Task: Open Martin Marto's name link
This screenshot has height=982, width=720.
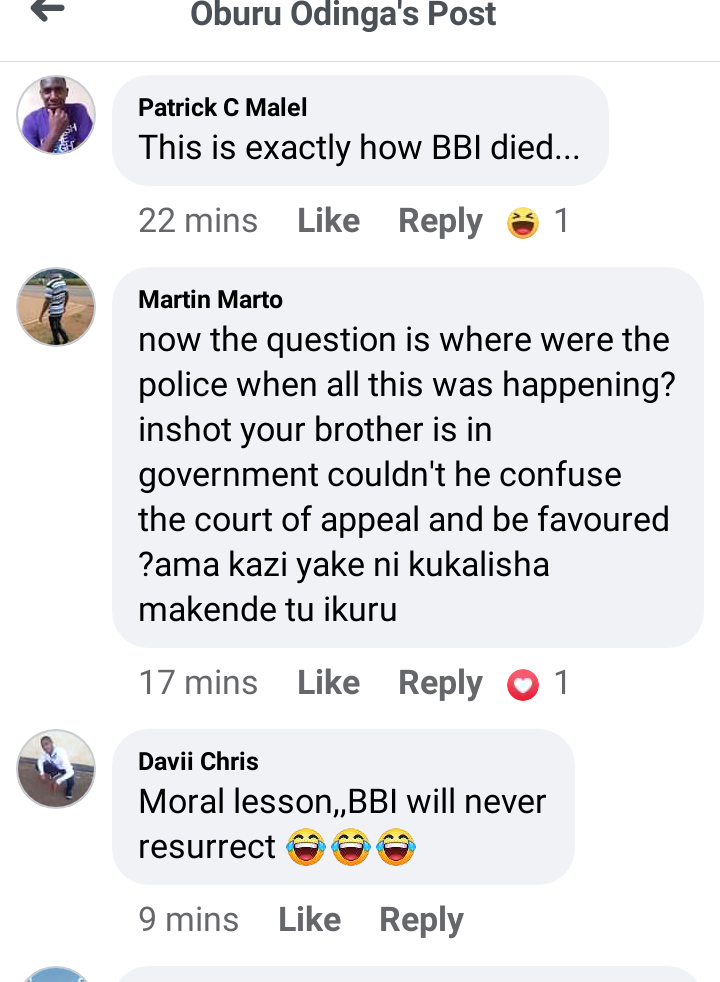Action: [x=210, y=299]
